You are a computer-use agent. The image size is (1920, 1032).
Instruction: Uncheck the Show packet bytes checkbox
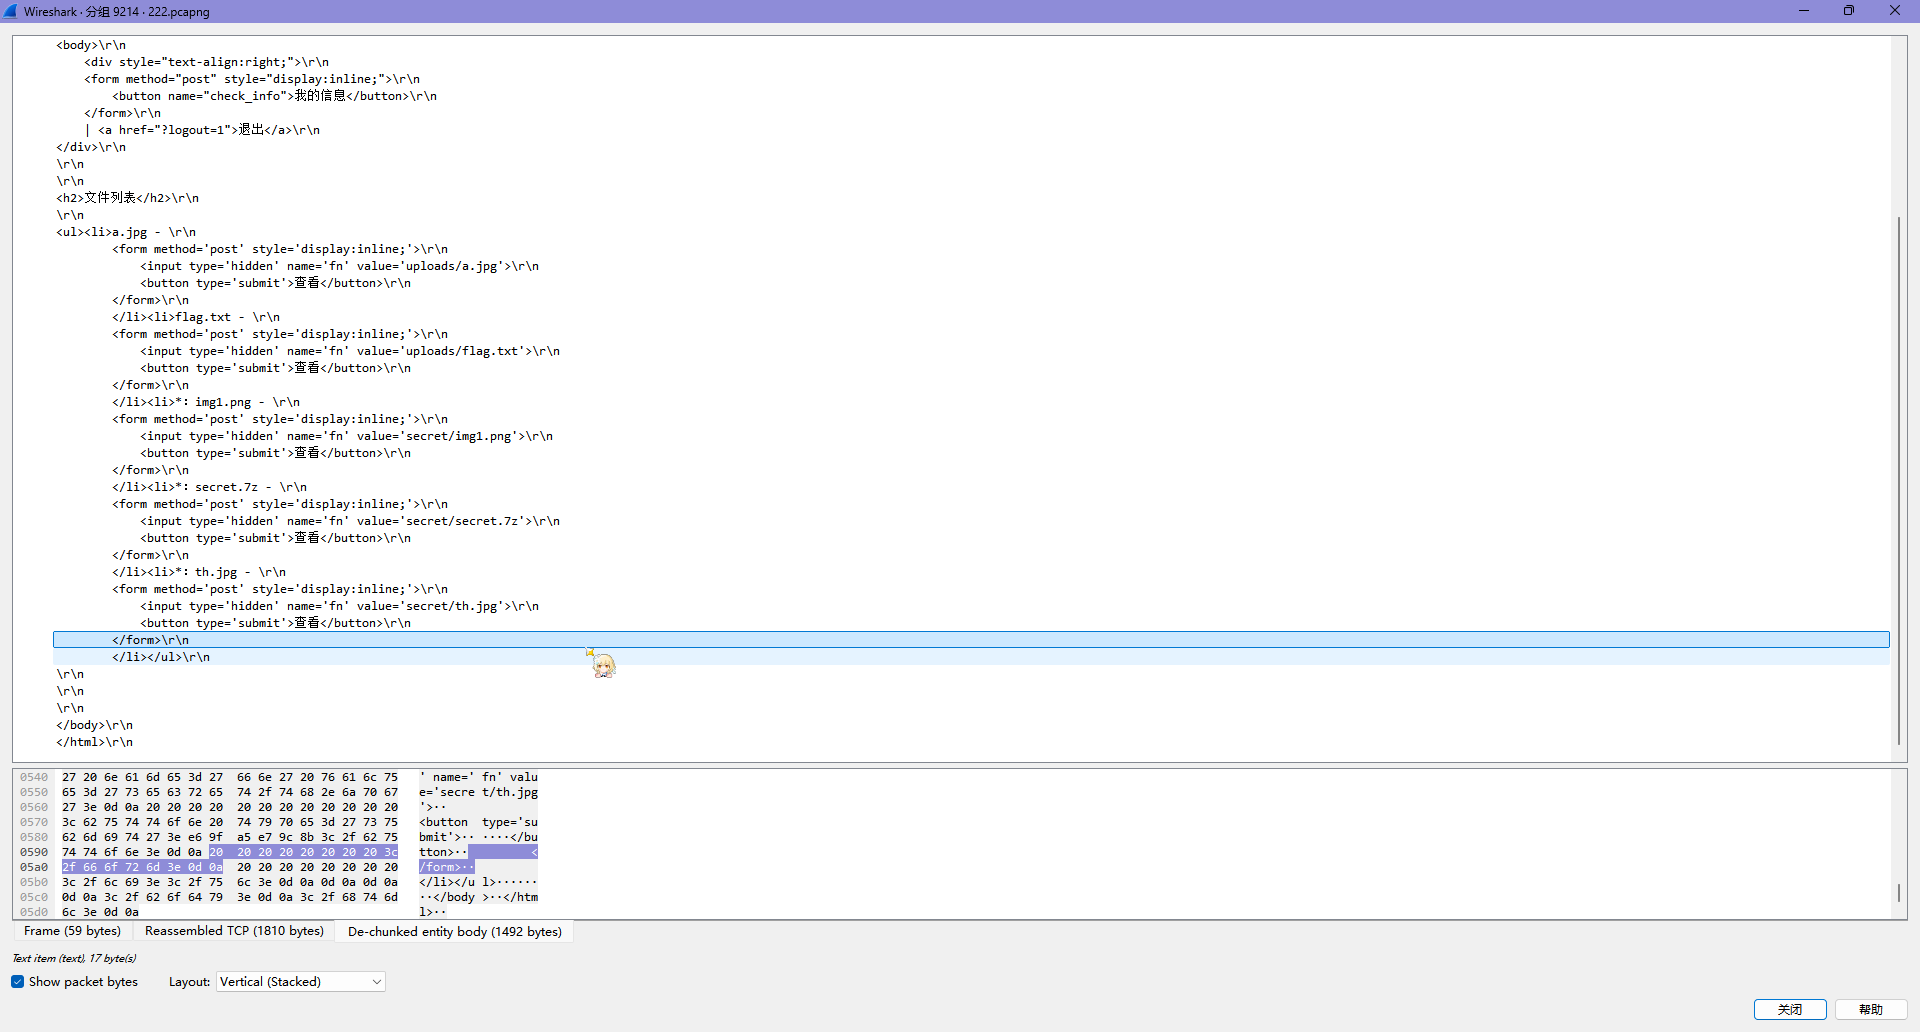click(18, 982)
